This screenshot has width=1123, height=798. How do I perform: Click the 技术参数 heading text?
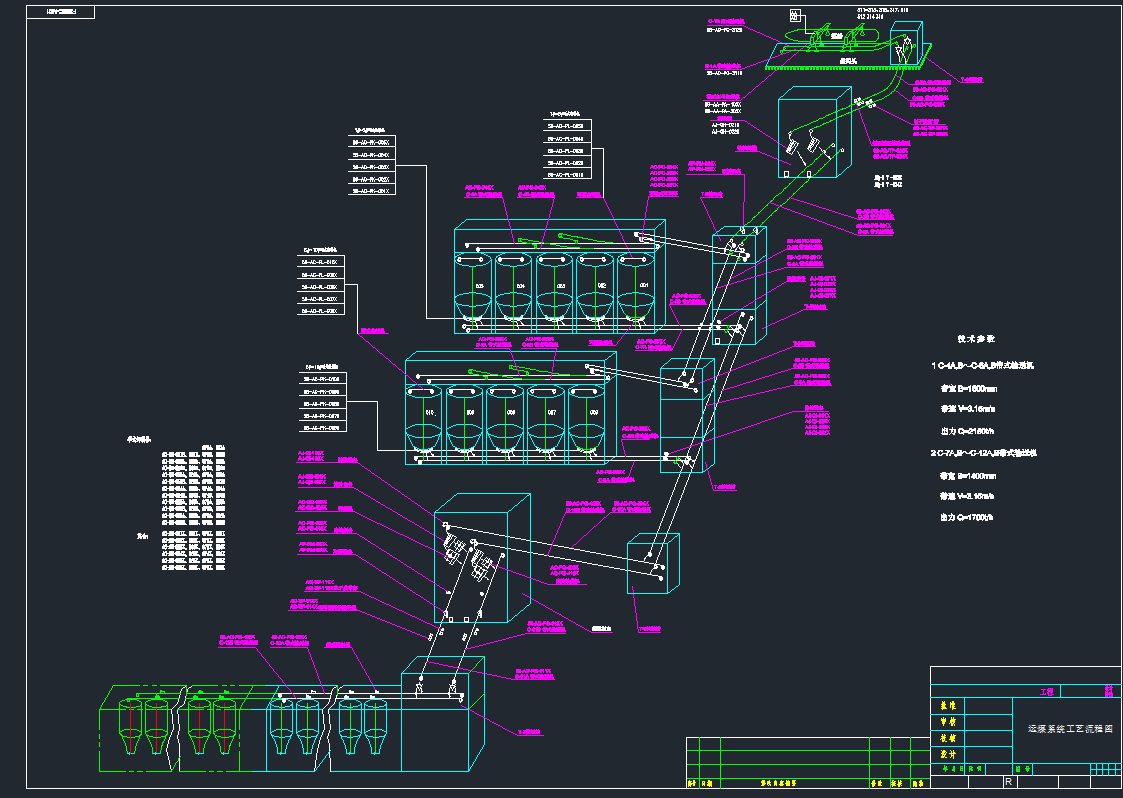[x=977, y=339]
